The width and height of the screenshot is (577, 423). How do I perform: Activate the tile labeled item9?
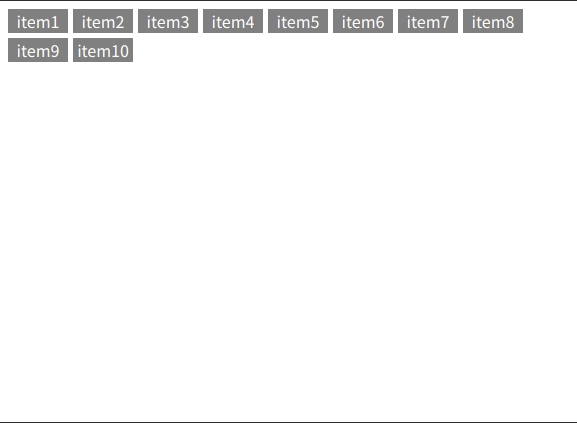[38, 50]
